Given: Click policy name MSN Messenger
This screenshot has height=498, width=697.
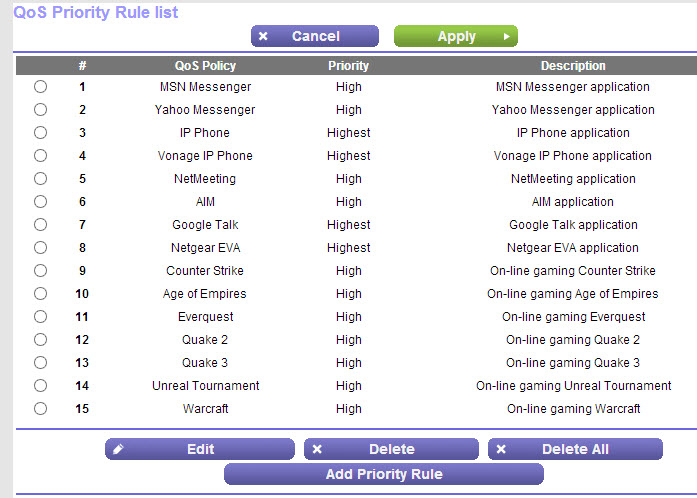Looking at the screenshot, I should coord(205,87).
